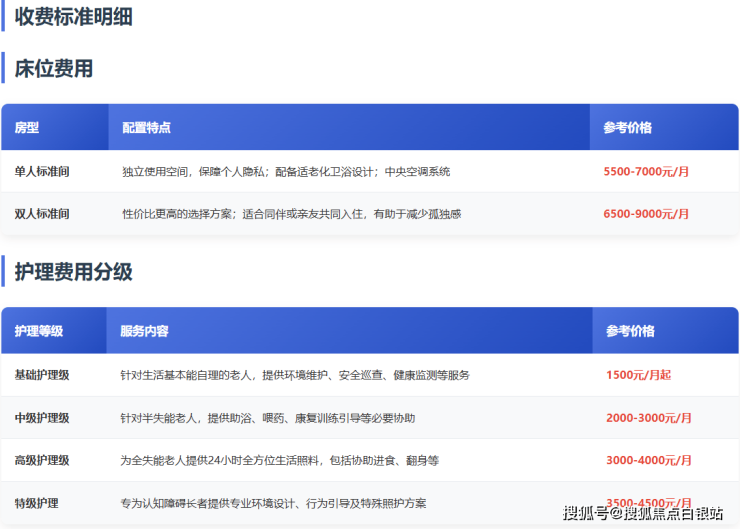Select the 特级护理 care level row
740x529 pixels.
click(36, 503)
